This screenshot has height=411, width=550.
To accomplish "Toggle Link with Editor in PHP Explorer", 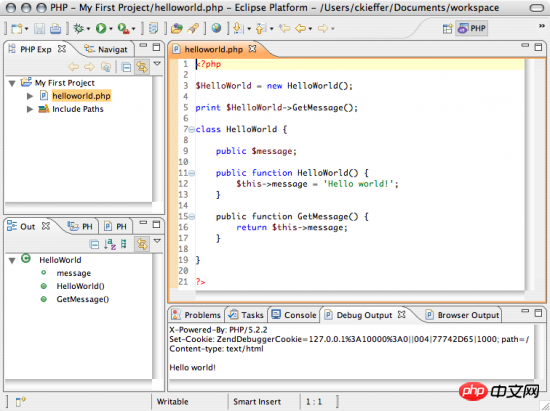I will (x=142, y=67).
